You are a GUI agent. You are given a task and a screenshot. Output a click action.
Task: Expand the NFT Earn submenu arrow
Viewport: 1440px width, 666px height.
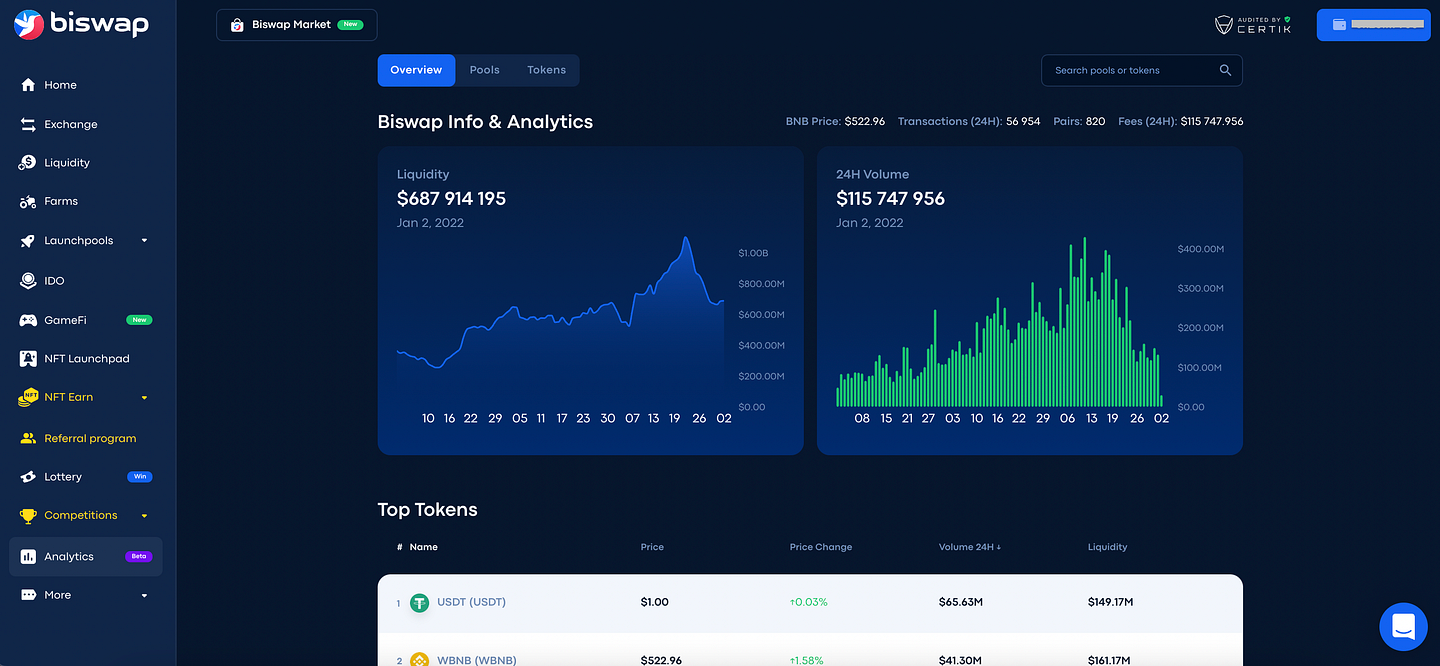click(144, 397)
